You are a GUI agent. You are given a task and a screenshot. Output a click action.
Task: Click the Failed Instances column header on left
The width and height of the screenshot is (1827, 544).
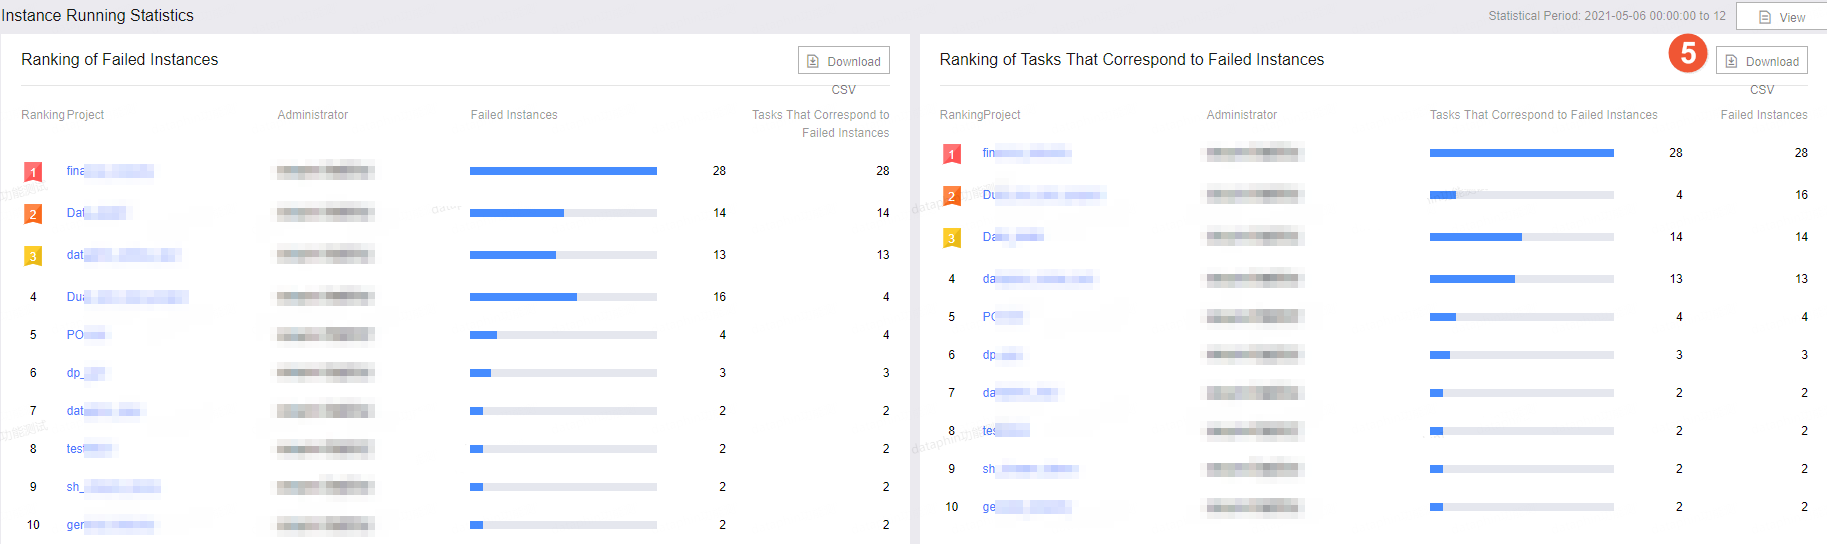point(514,115)
